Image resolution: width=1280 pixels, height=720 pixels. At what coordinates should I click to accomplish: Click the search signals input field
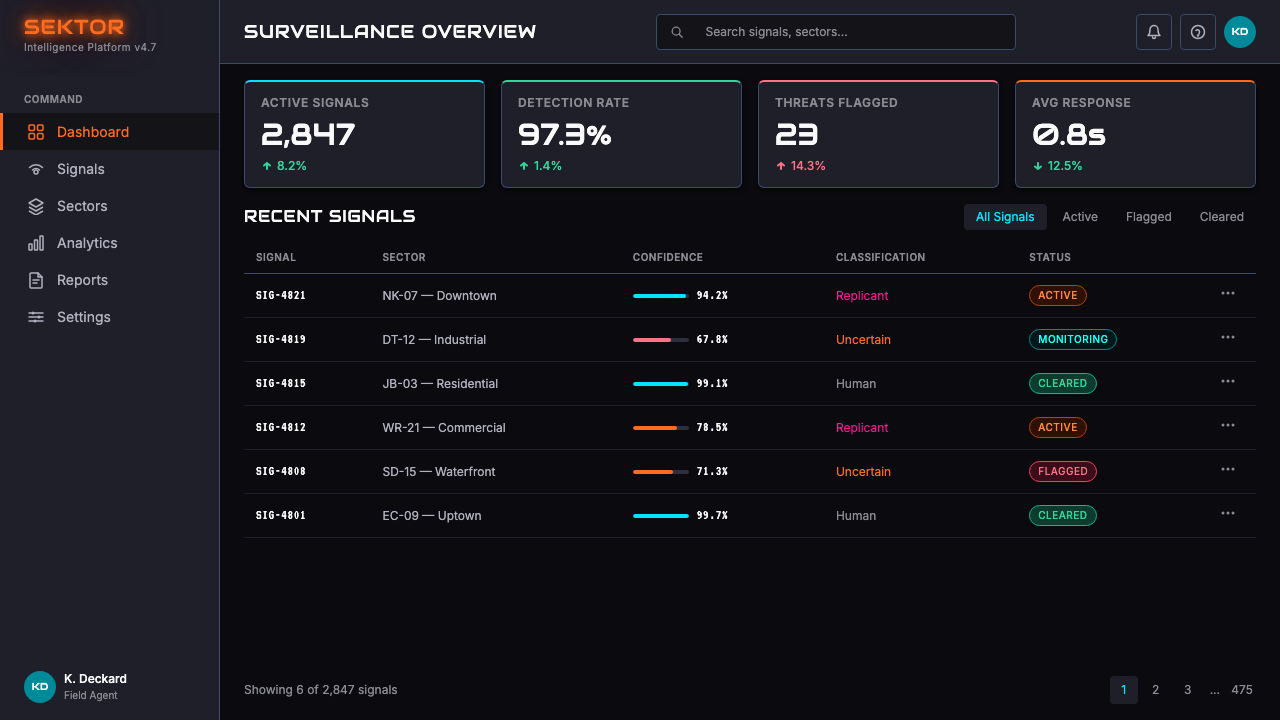(x=836, y=32)
